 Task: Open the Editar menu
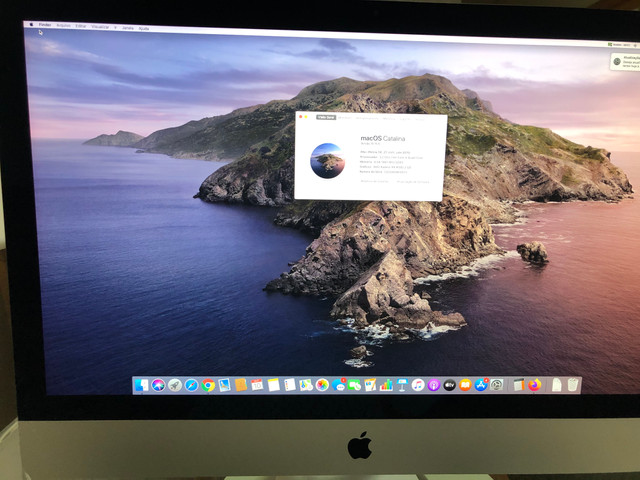point(81,26)
